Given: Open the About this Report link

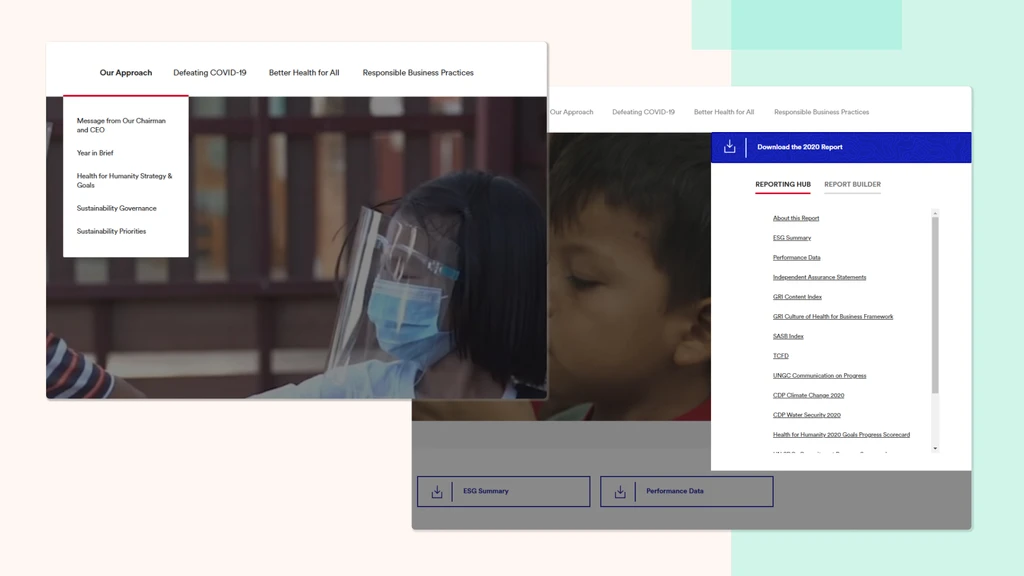Looking at the screenshot, I should (795, 218).
